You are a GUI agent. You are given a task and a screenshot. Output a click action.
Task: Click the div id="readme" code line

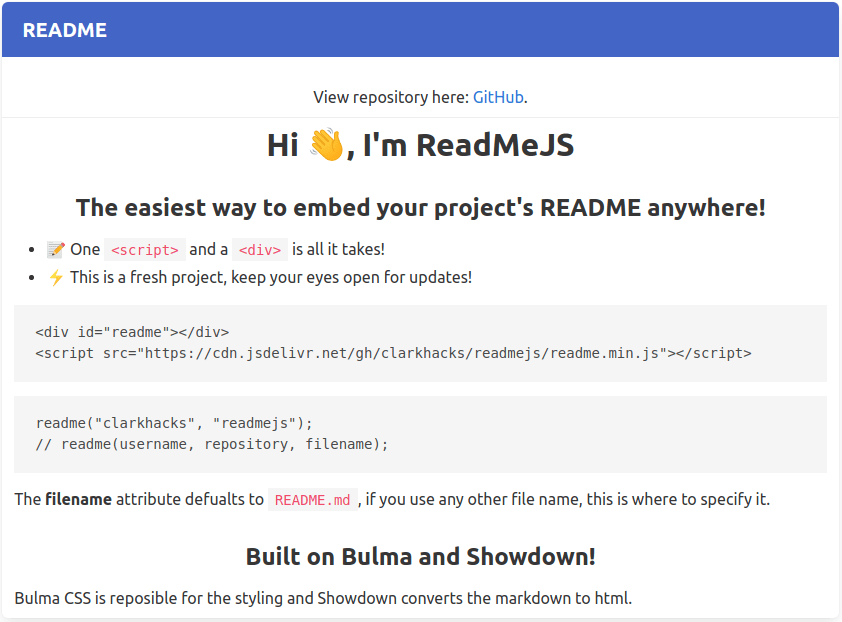[x=132, y=332]
